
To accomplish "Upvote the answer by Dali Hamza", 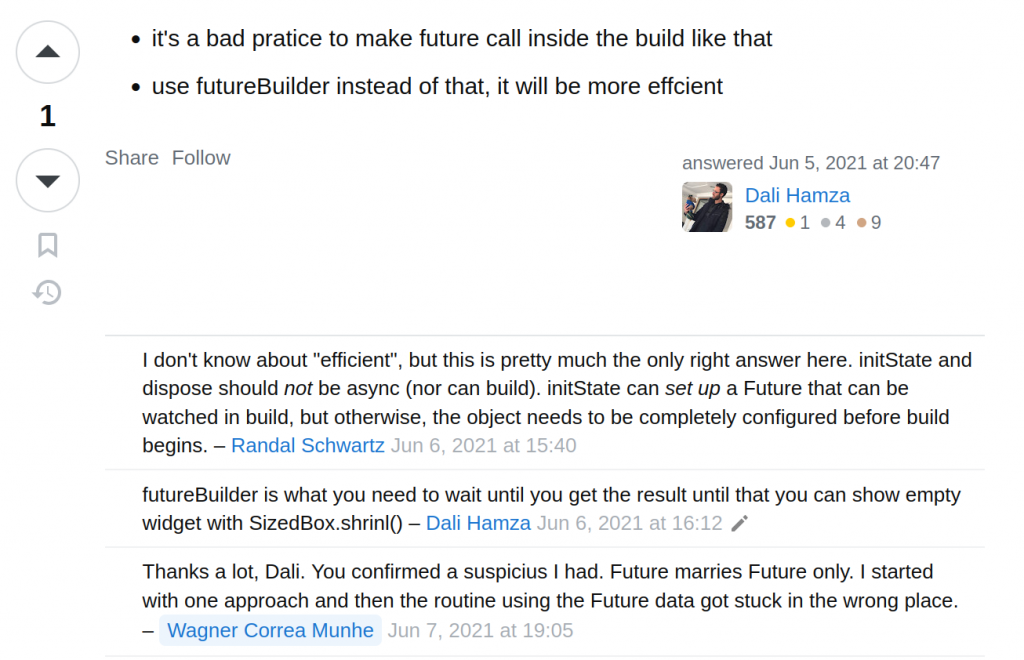I will tap(47, 52).
